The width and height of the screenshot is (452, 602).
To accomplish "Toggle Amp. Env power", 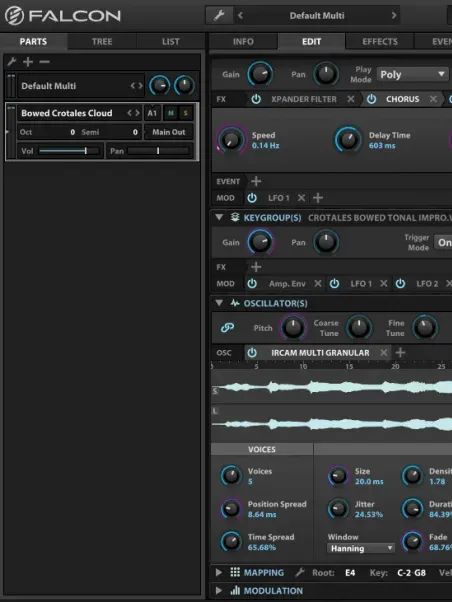I will point(252,284).
